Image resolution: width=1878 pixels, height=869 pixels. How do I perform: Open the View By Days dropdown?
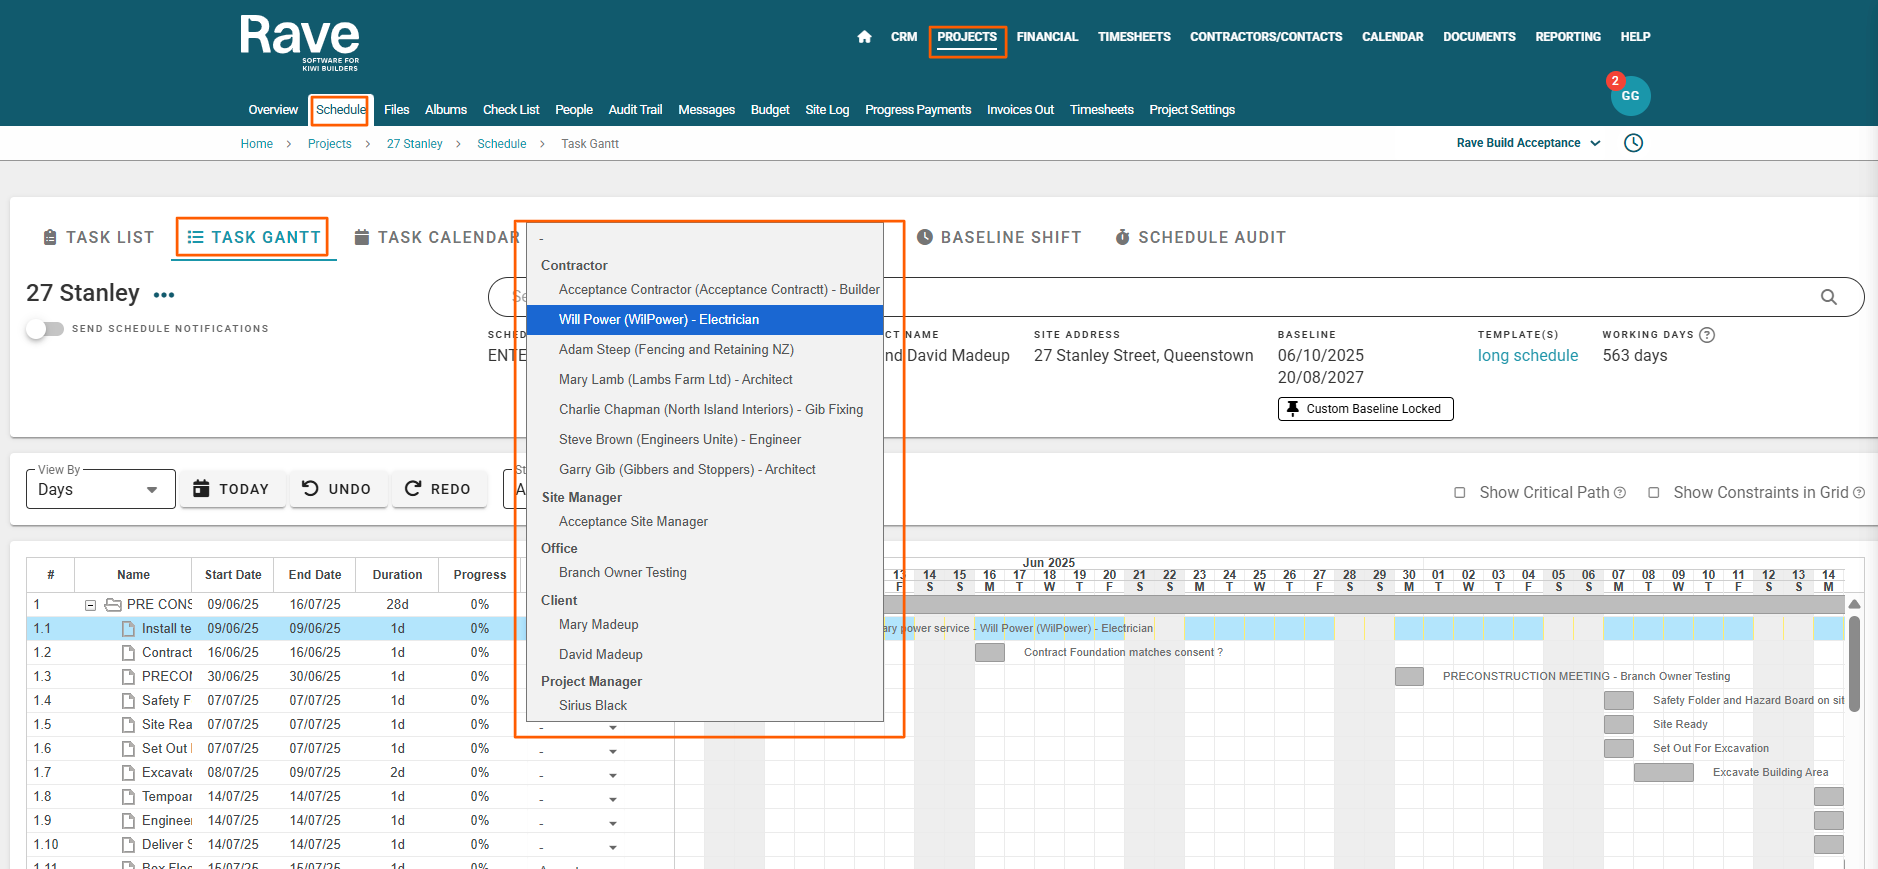(100, 489)
